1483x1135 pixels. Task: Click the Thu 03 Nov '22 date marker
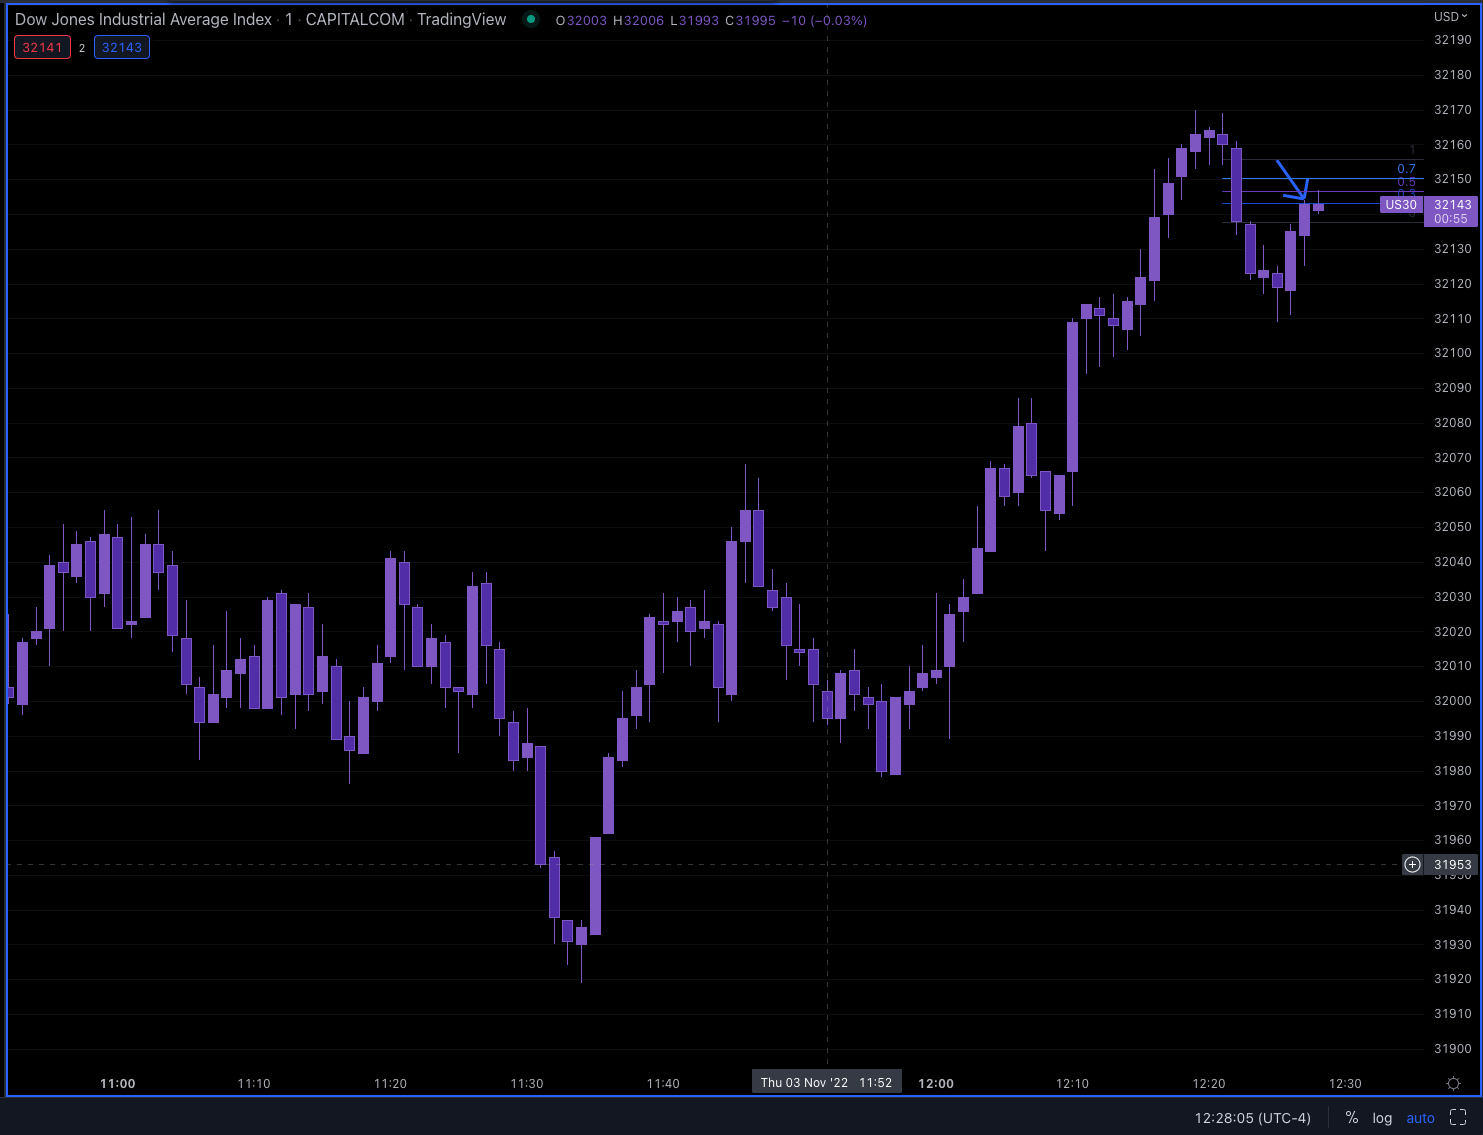(826, 1081)
